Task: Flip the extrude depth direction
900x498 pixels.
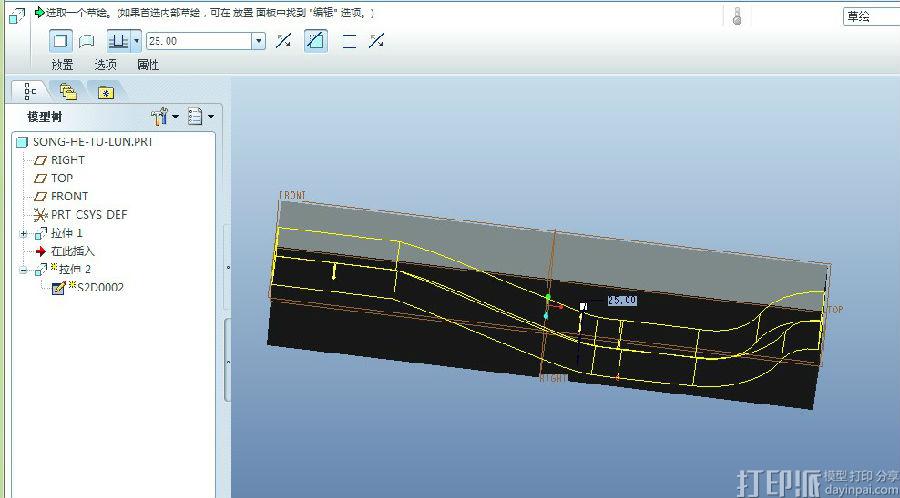Action: 284,41
